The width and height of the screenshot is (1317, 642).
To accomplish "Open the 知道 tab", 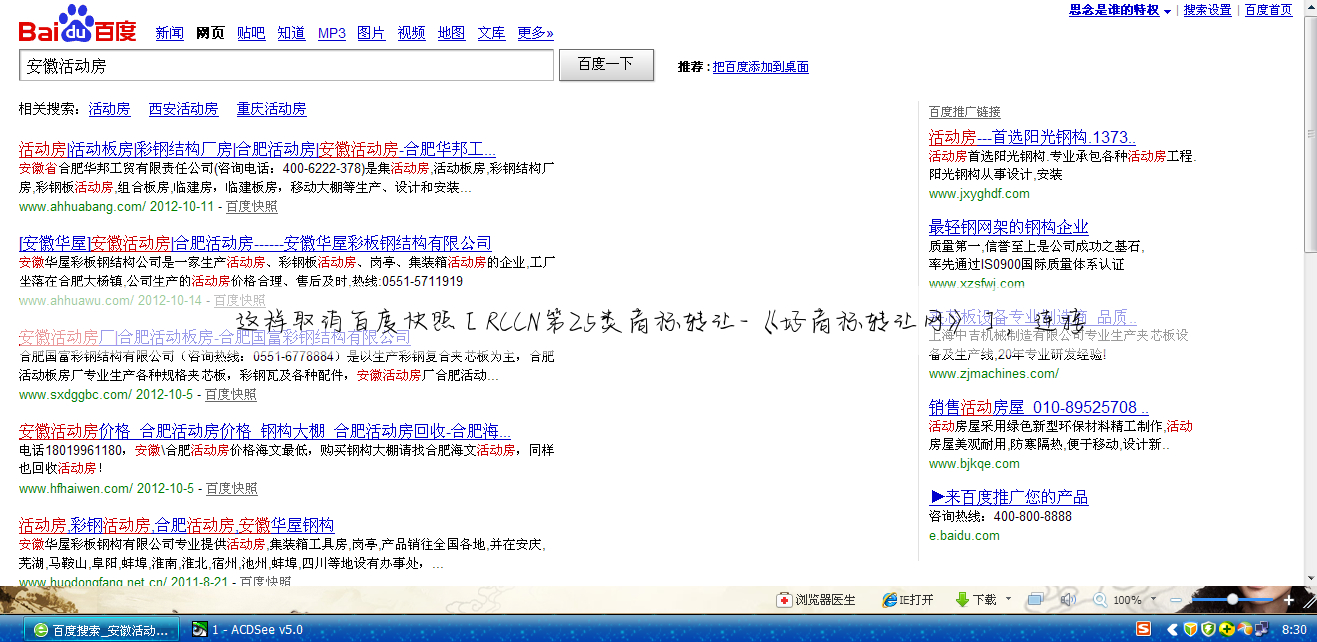I will click(x=291, y=33).
